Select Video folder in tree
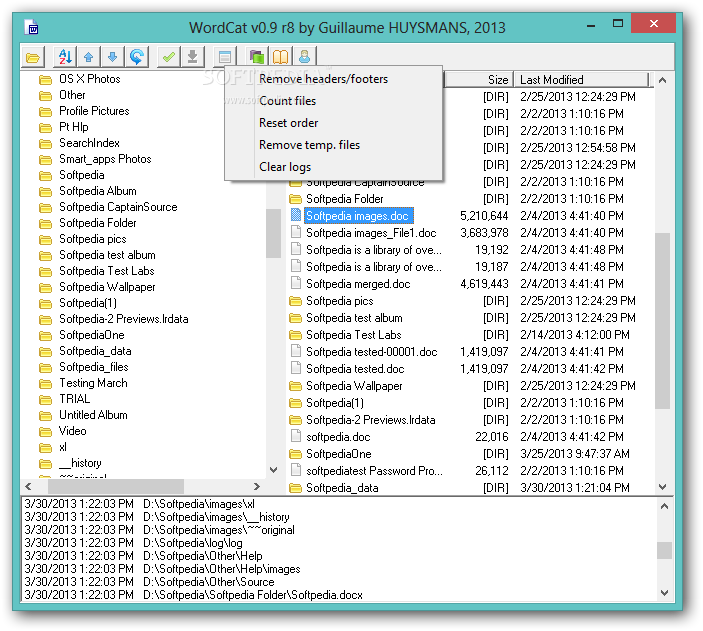 click(72, 431)
